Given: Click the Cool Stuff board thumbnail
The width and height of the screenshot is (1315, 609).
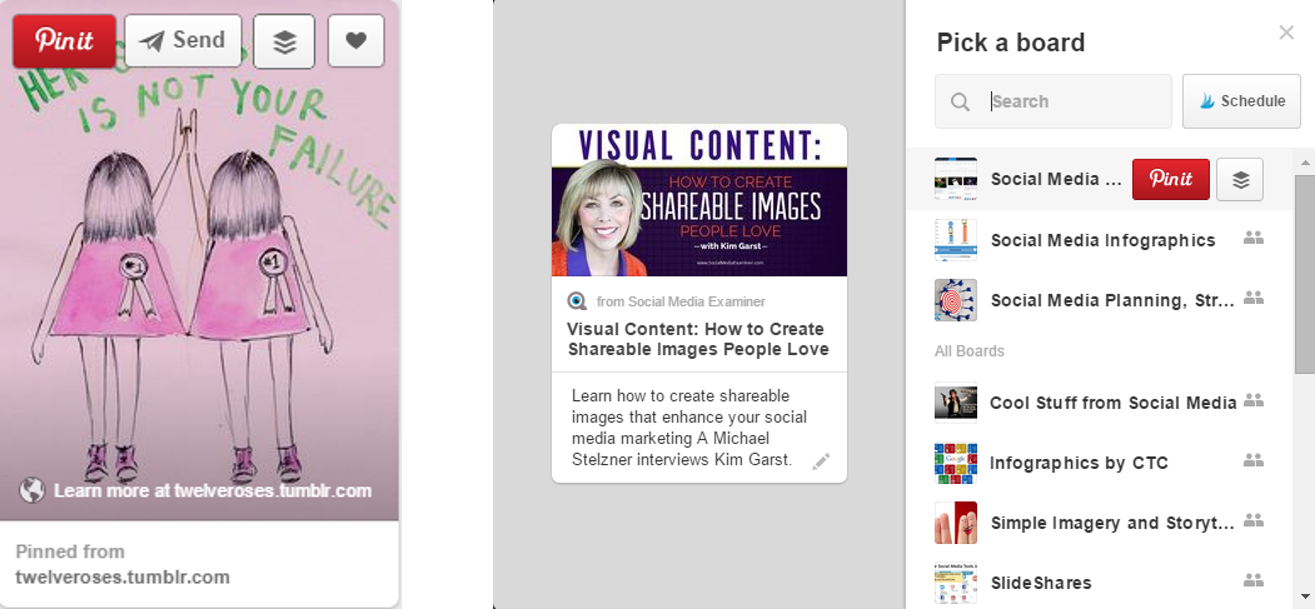Looking at the screenshot, I should click(x=955, y=403).
